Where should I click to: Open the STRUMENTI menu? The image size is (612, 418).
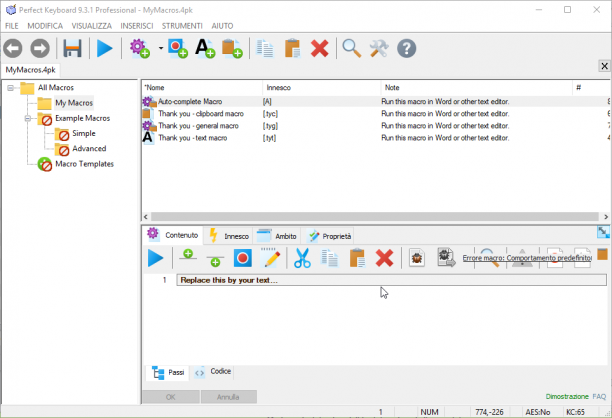[182, 26]
